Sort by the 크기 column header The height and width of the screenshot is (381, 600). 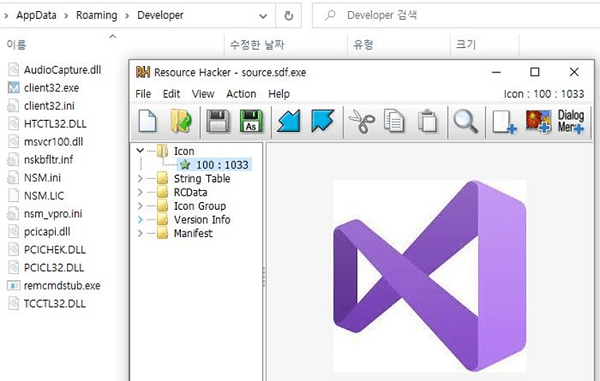click(466, 45)
